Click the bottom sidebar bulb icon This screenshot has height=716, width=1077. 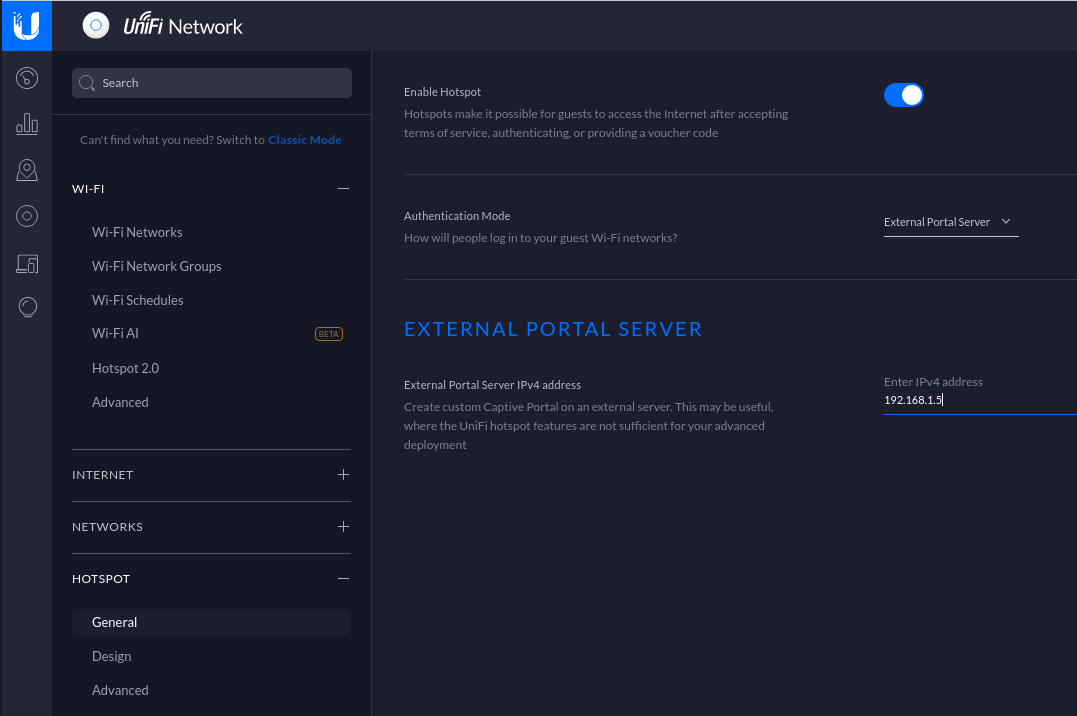(26, 307)
